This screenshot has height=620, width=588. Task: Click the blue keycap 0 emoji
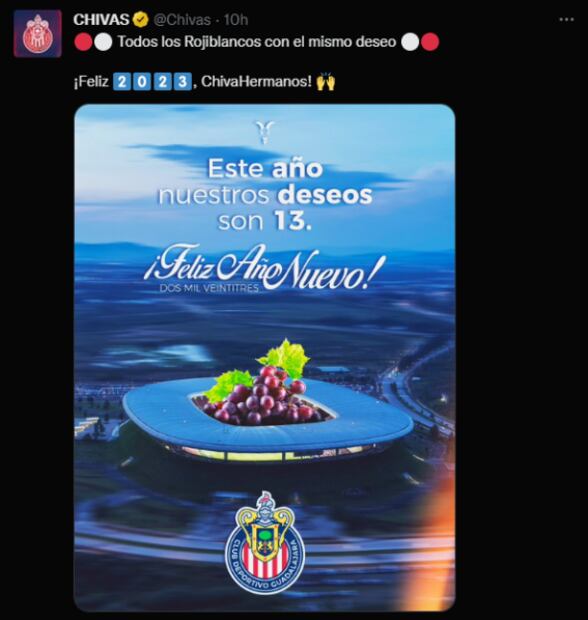(142, 82)
